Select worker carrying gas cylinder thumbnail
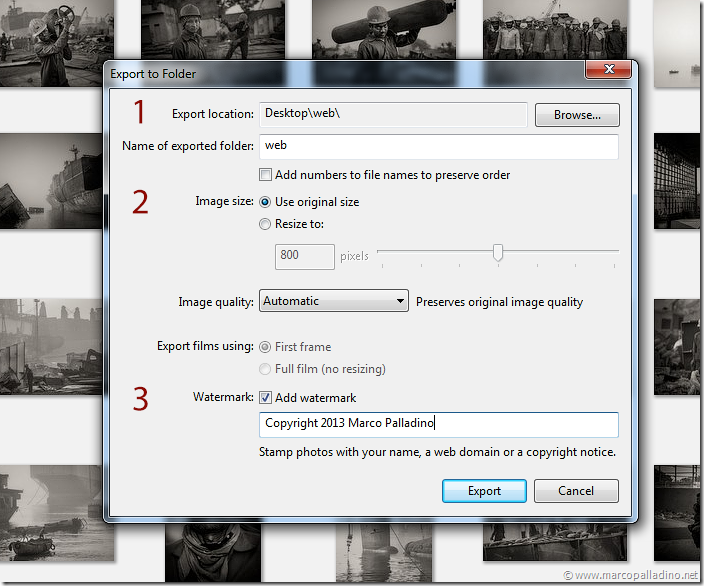Viewport: 704px width, 586px height. click(384, 29)
